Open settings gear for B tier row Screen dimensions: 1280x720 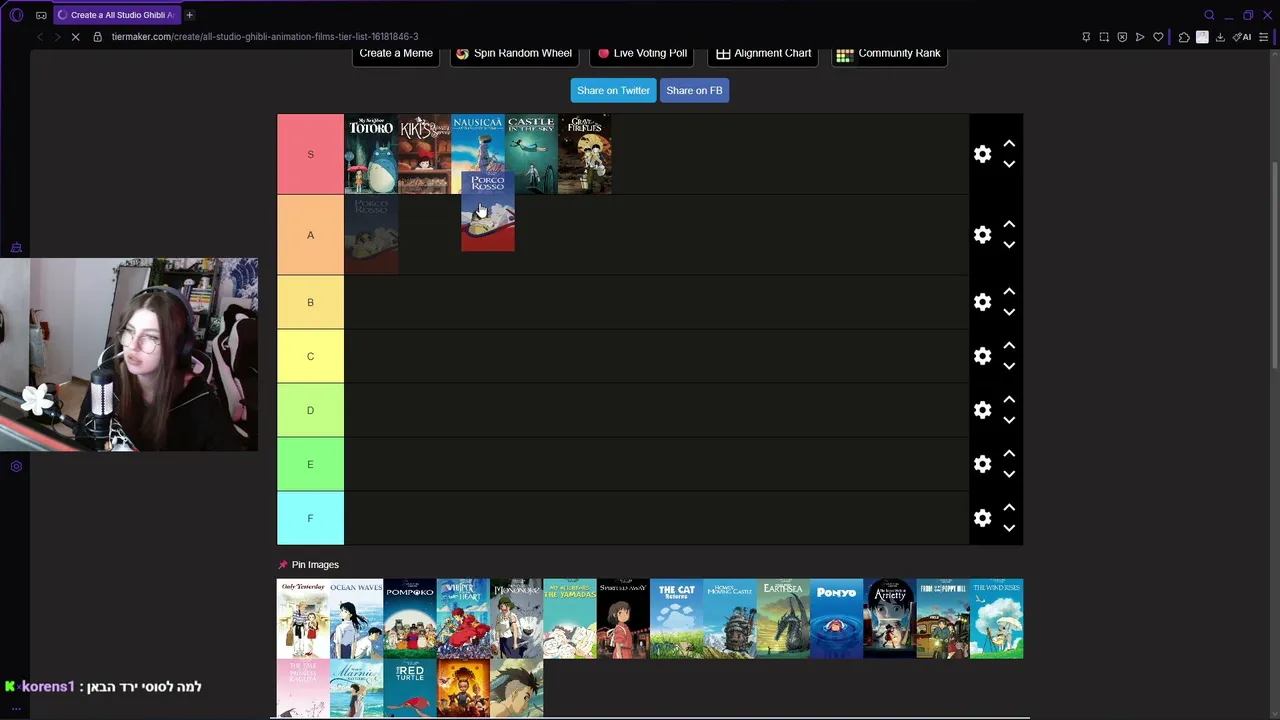983,302
